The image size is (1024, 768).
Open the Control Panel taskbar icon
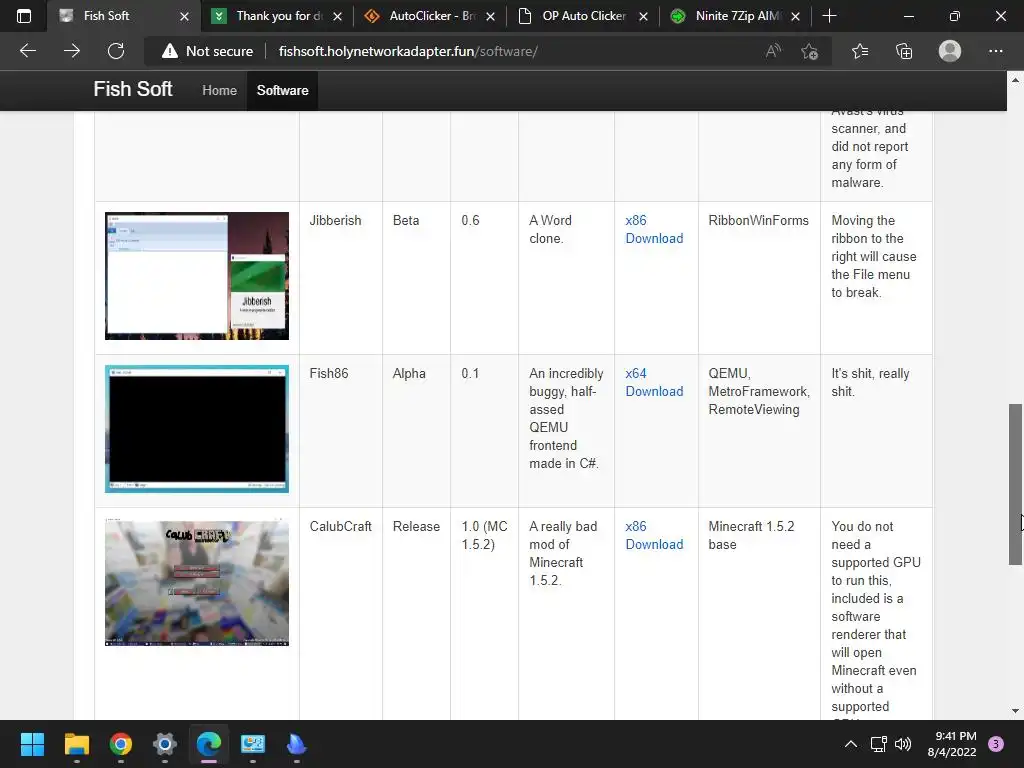[x=253, y=744]
